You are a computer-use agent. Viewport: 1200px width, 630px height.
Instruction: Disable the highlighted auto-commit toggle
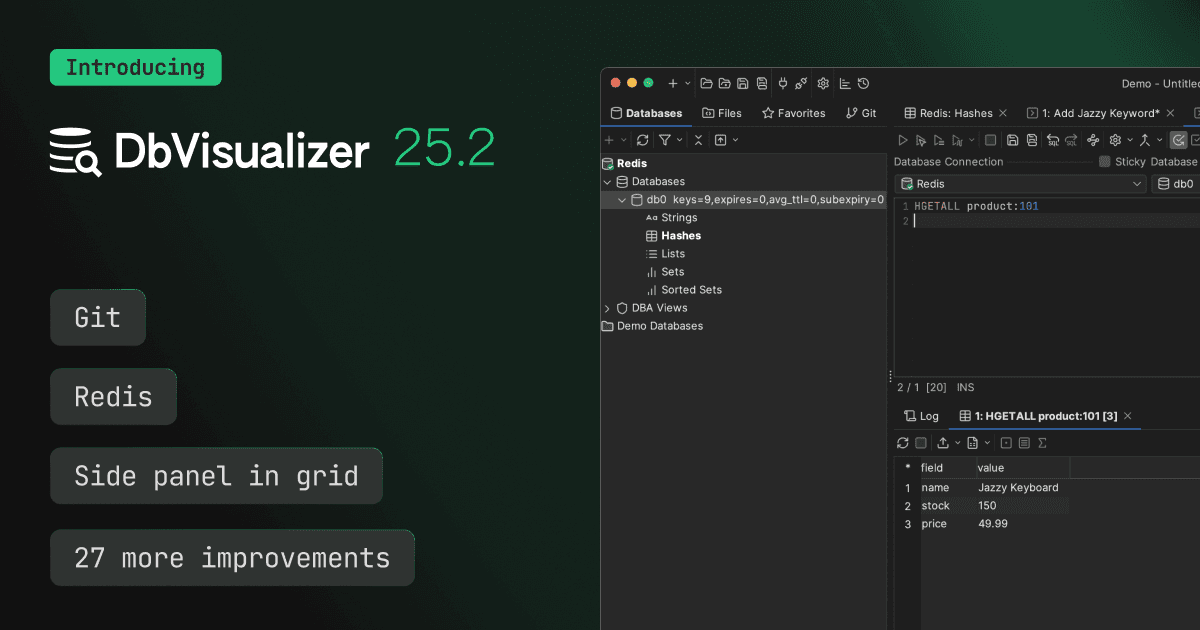[1178, 140]
